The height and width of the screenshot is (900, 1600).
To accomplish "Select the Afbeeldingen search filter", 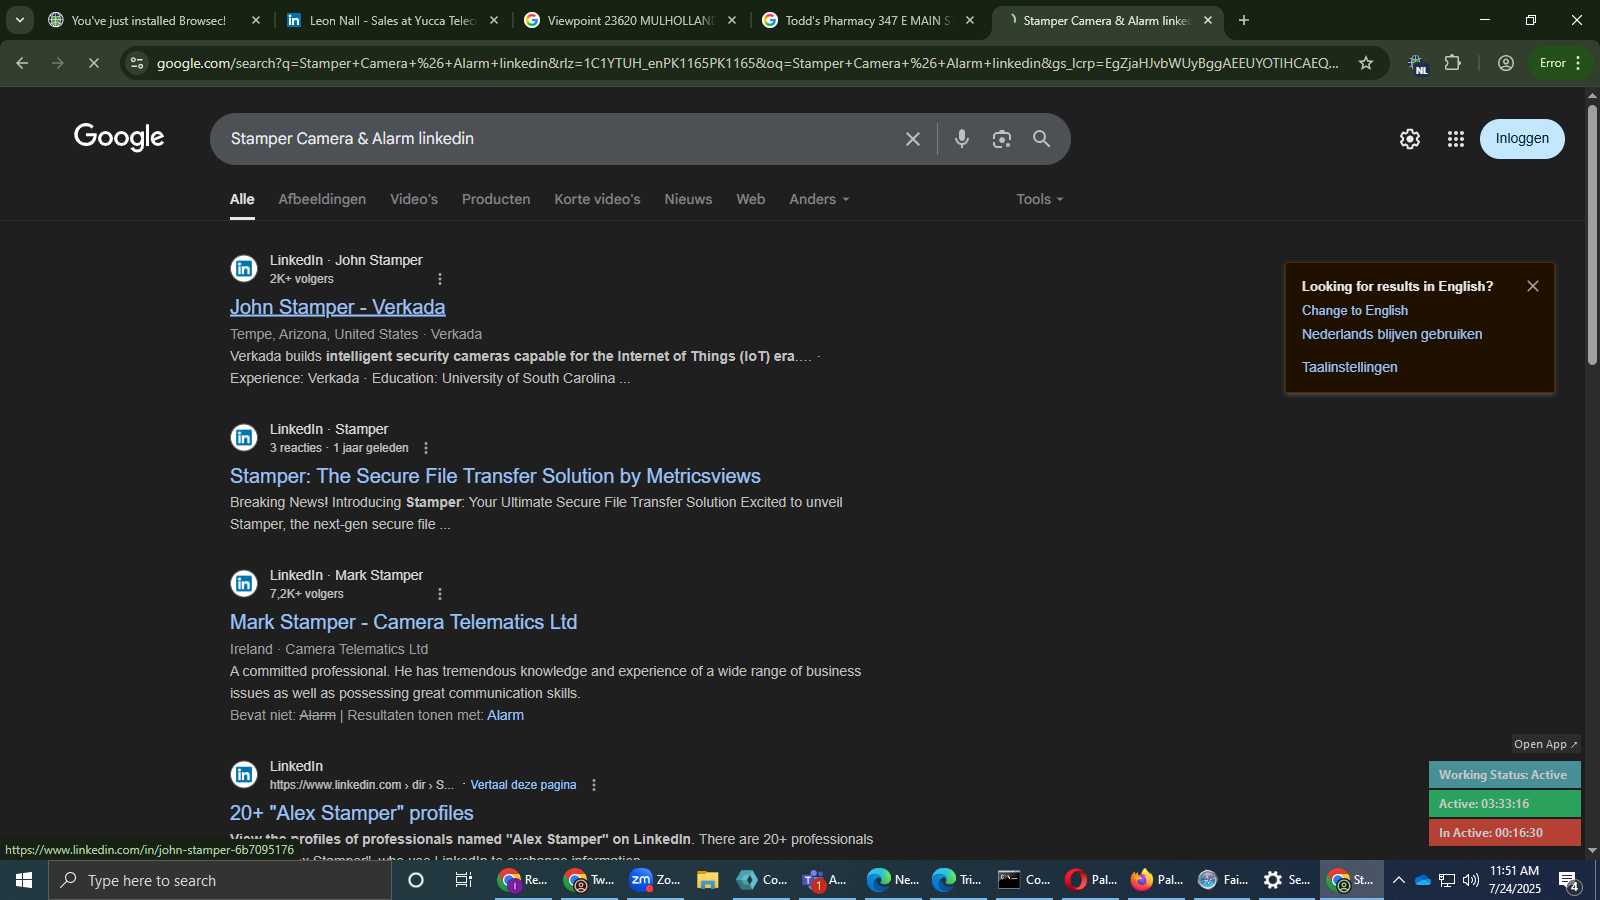I will (322, 199).
